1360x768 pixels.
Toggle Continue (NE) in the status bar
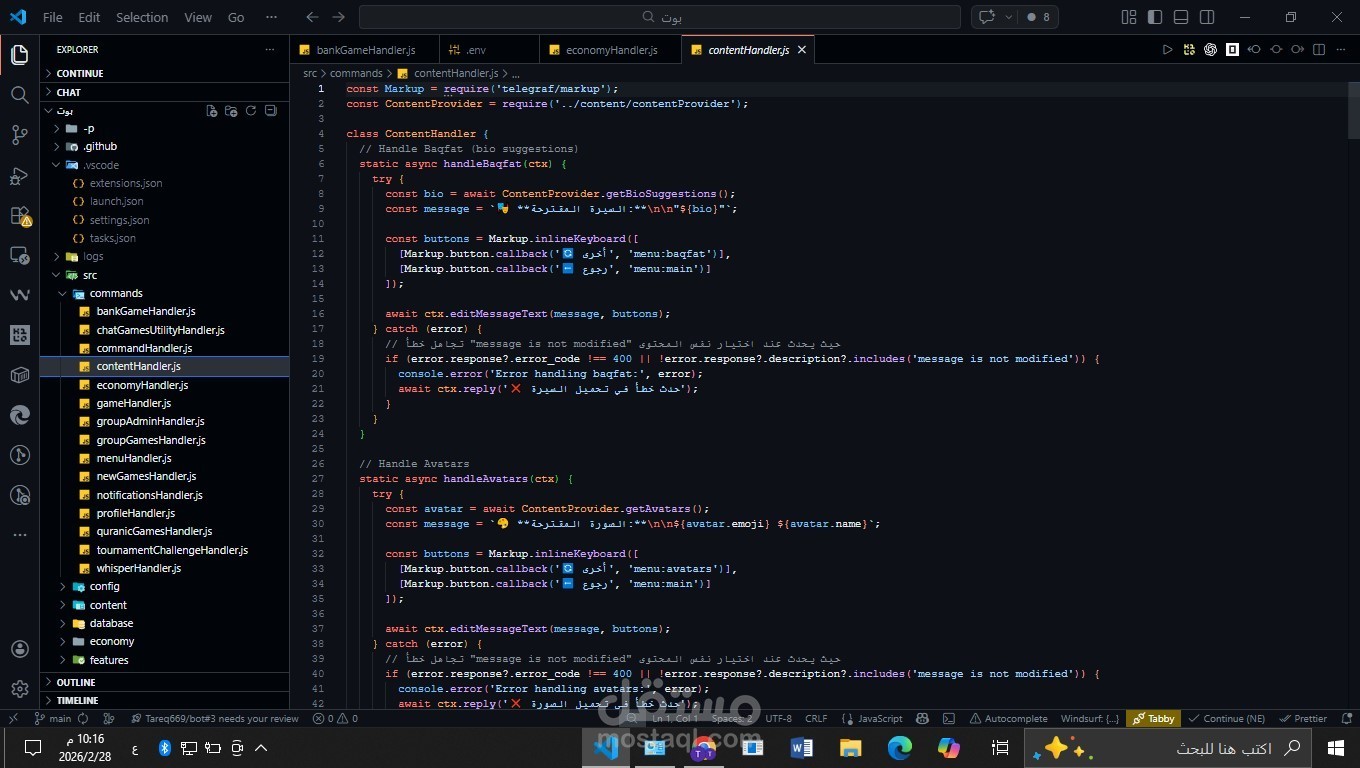point(1228,718)
